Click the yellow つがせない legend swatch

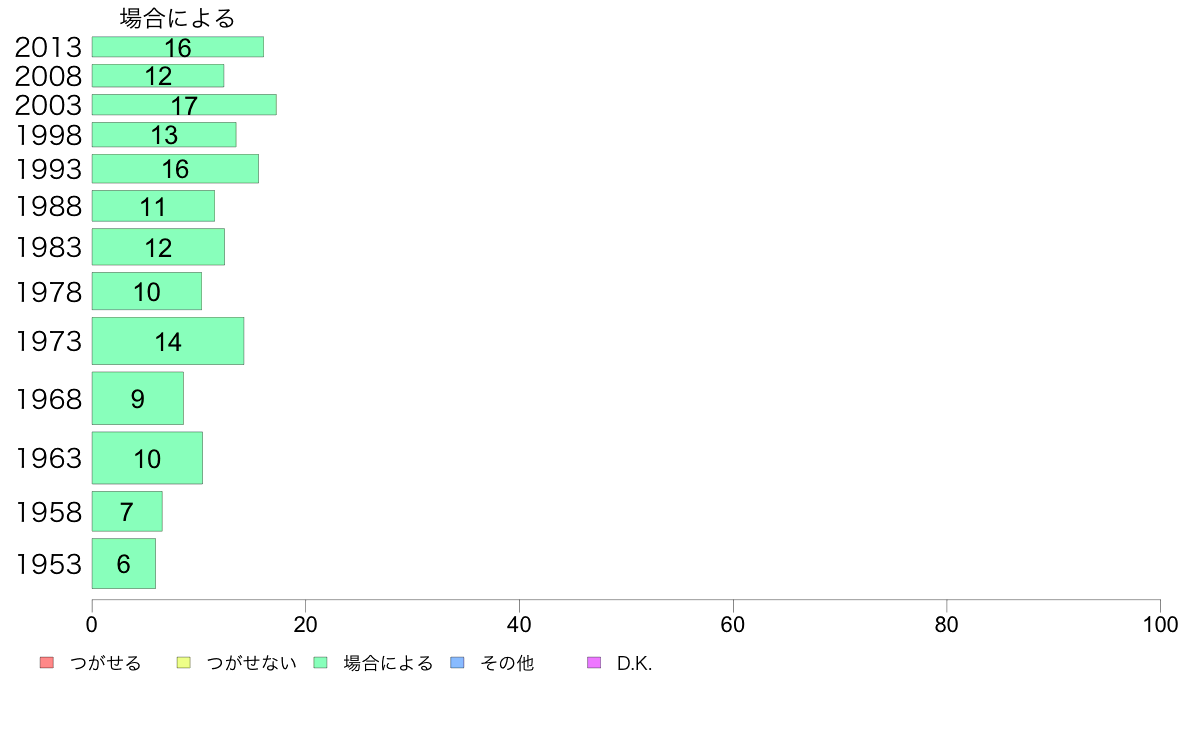pyautogui.click(x=183, y=662)
